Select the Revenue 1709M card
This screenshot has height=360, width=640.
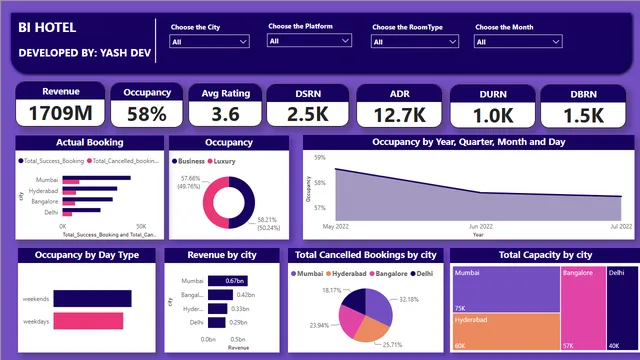point(60,104)
